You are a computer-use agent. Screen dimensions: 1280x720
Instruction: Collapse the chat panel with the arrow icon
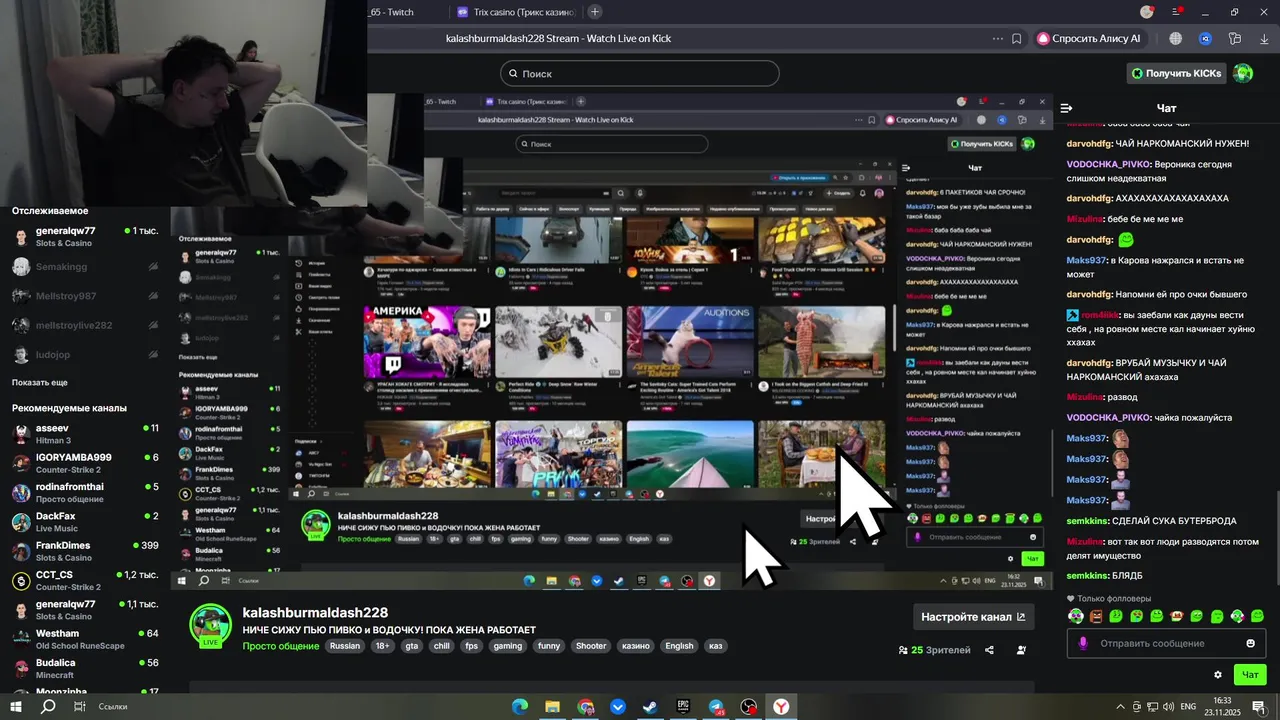tap(1066, 108)
